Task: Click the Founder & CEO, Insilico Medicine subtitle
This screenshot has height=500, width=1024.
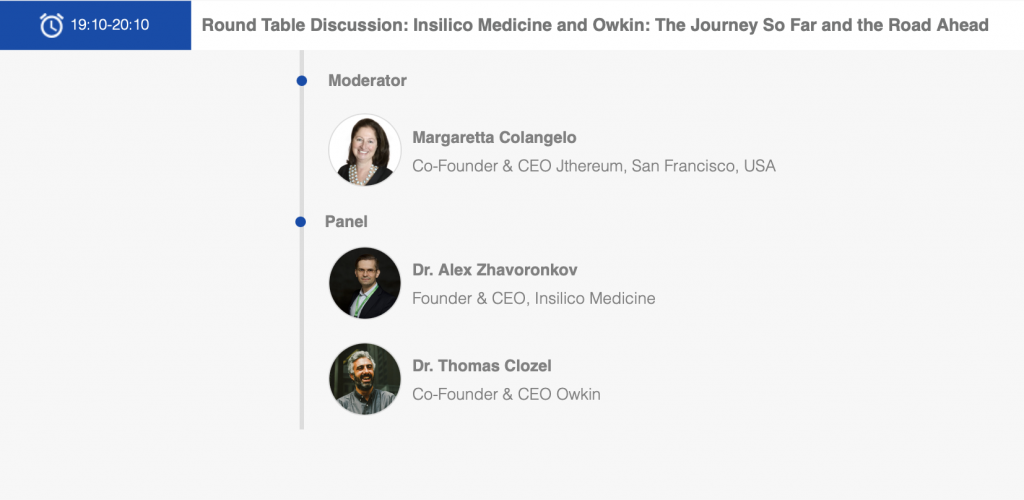Action: pos(534,299)
